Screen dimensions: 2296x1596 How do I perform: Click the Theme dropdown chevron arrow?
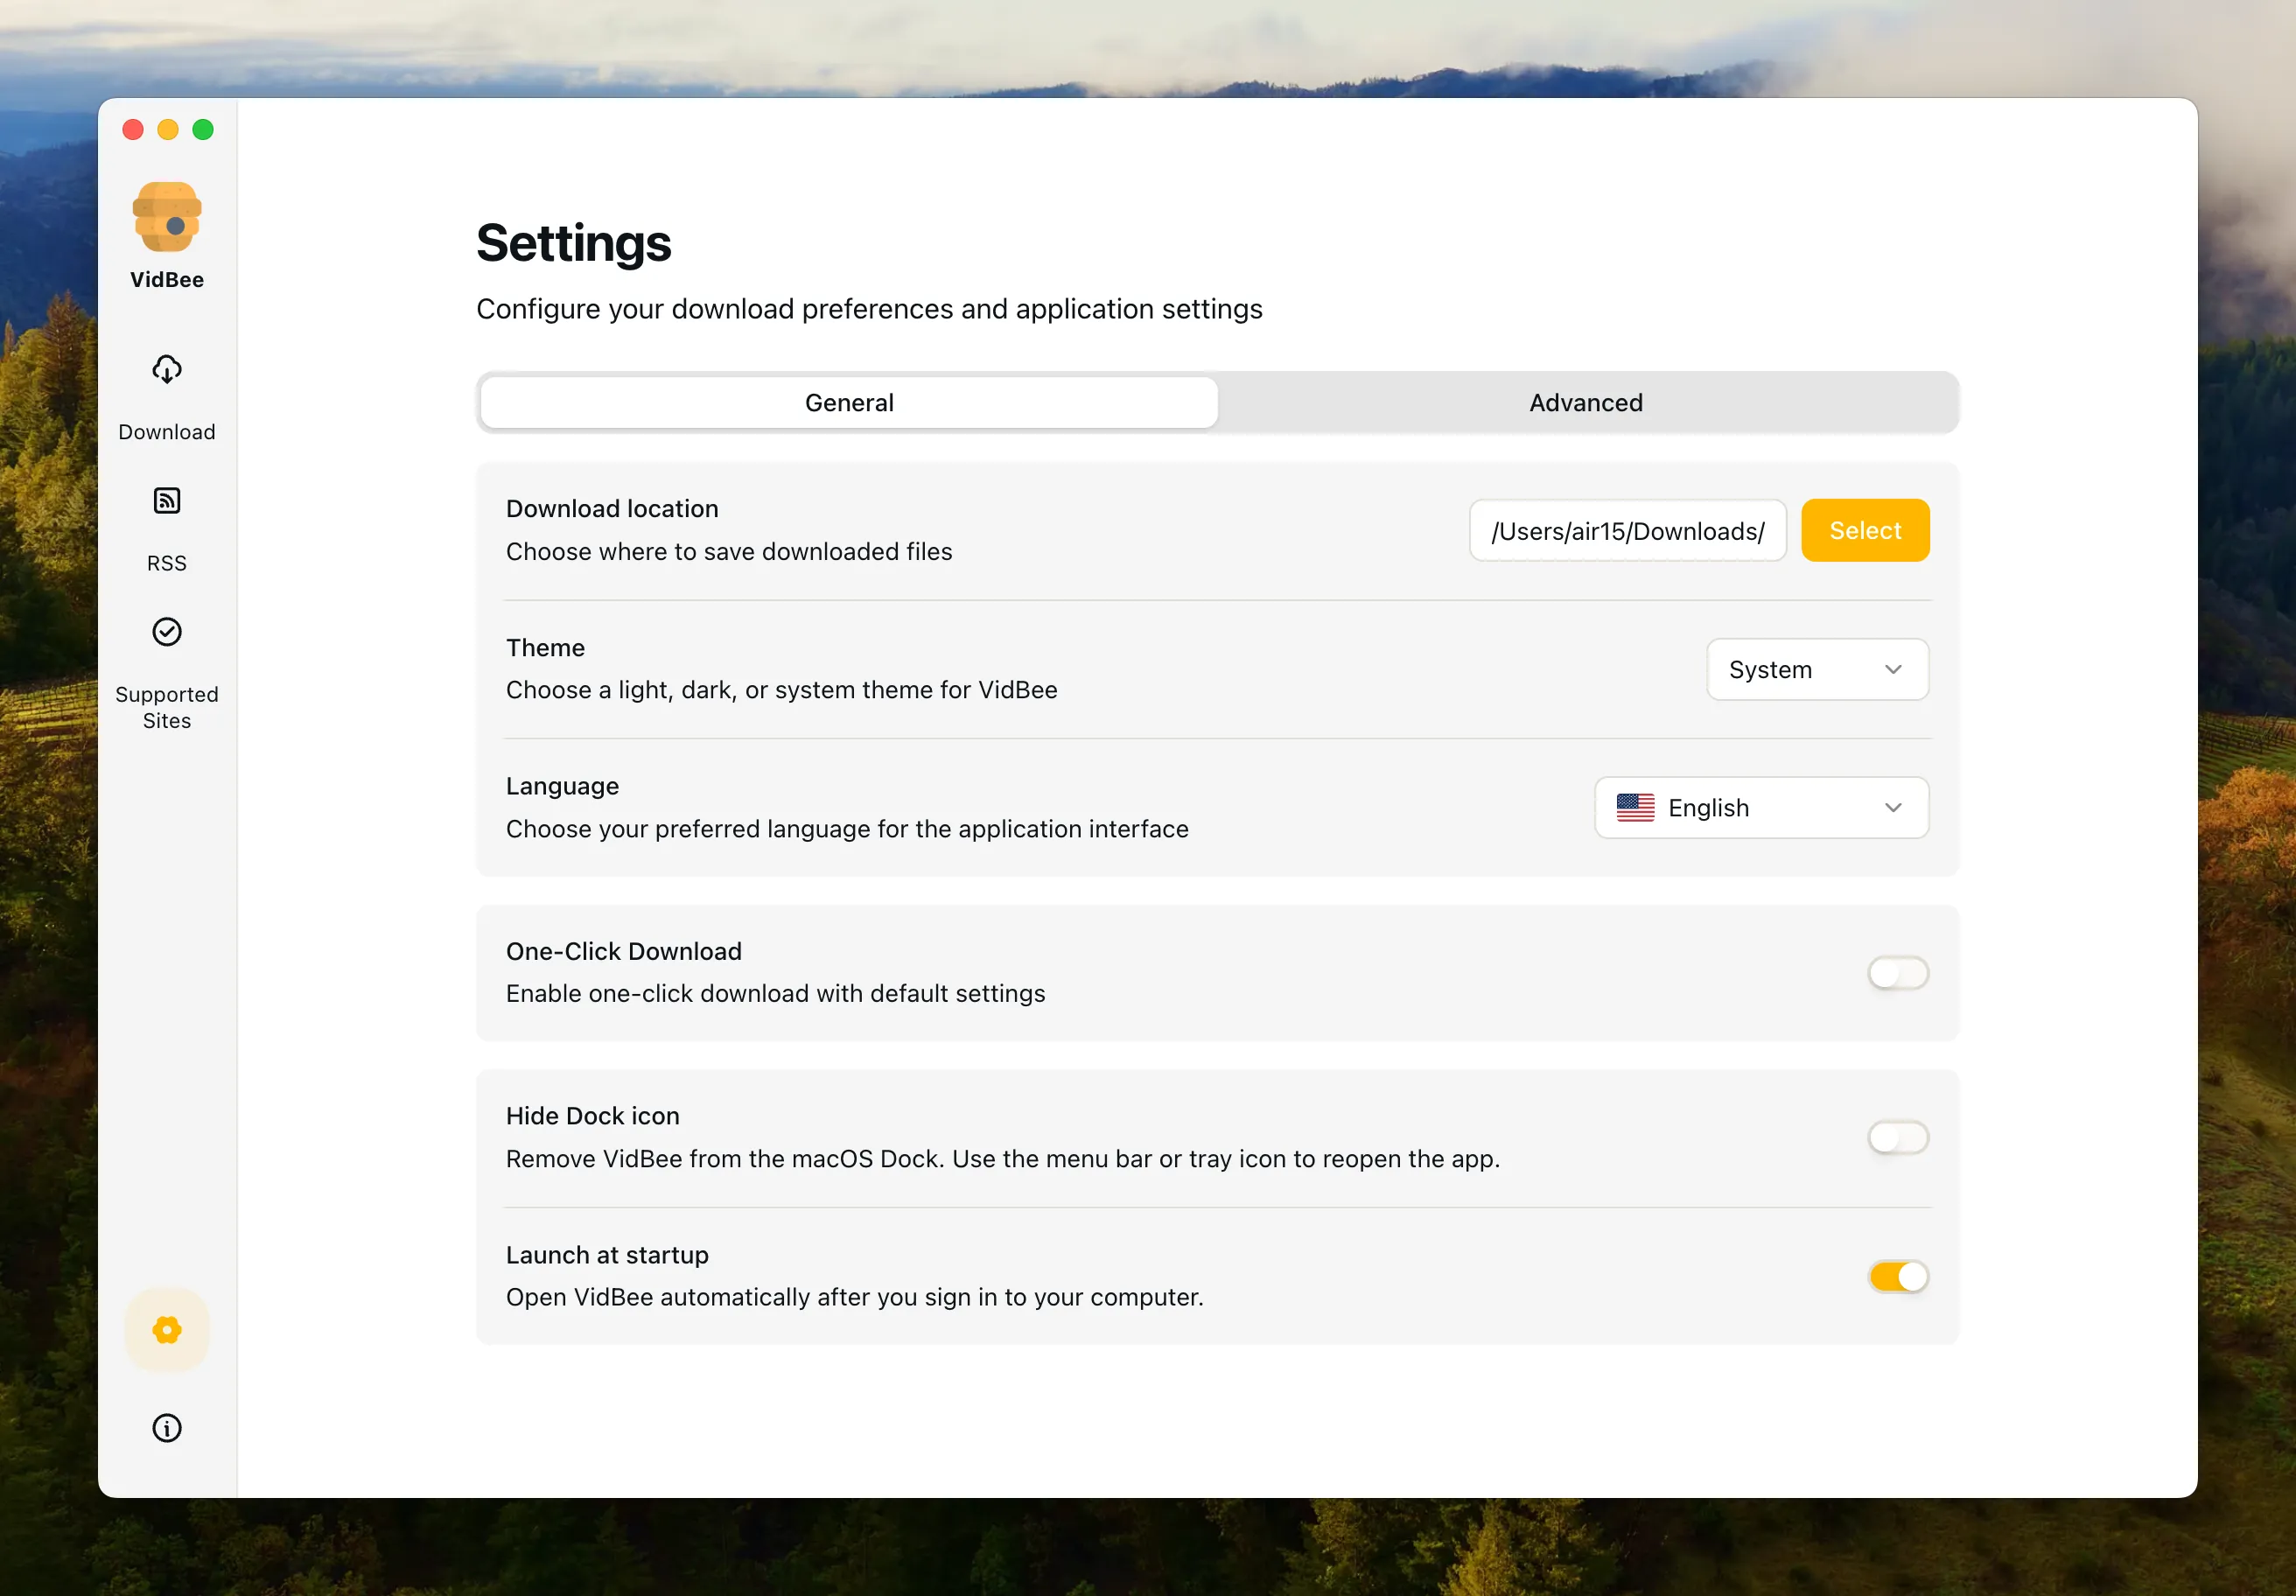point(1892,669)
